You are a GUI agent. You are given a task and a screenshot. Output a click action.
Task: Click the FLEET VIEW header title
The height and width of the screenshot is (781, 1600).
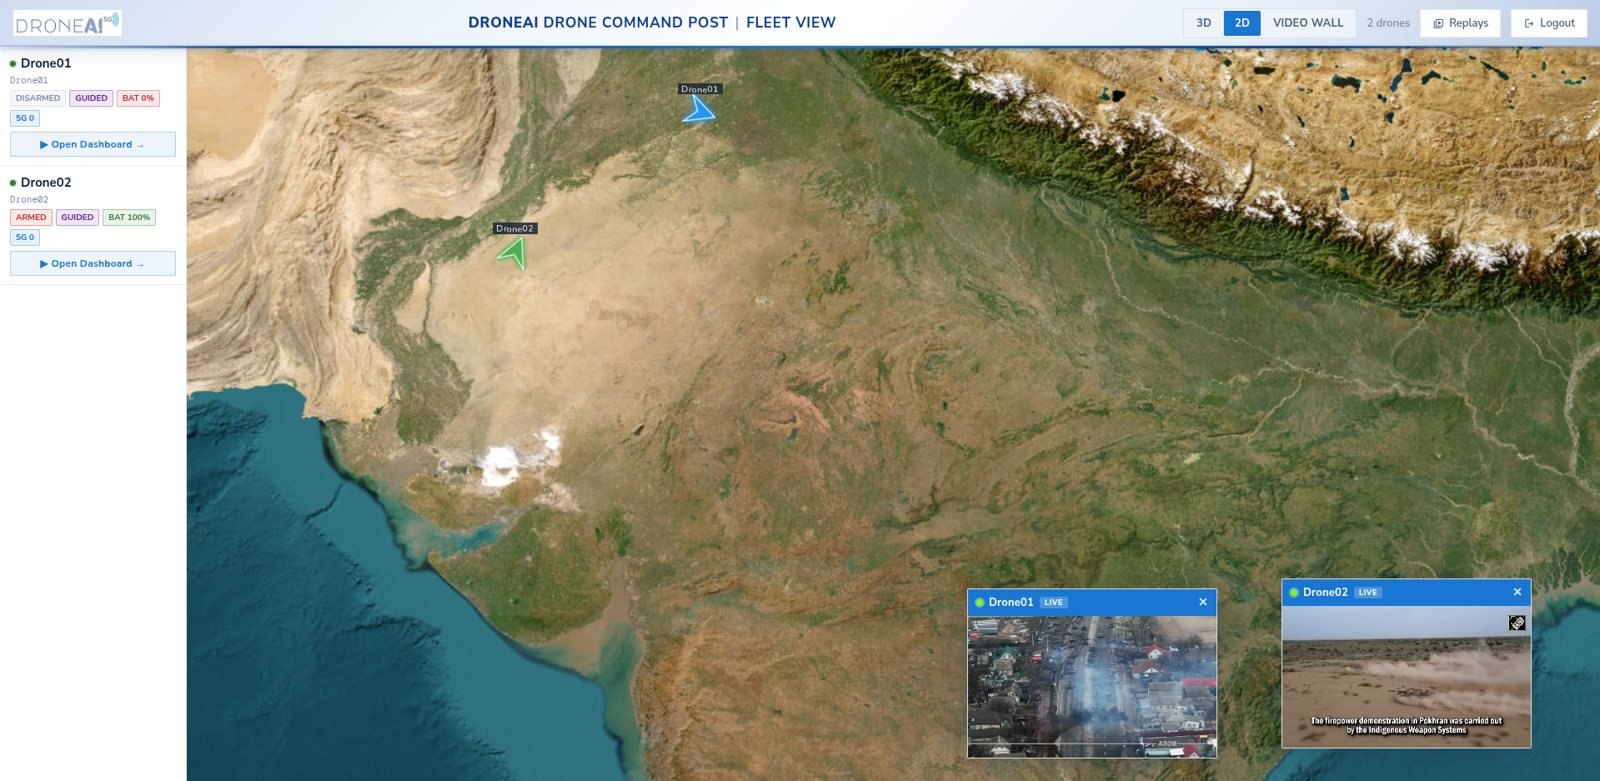click(791, 22)
